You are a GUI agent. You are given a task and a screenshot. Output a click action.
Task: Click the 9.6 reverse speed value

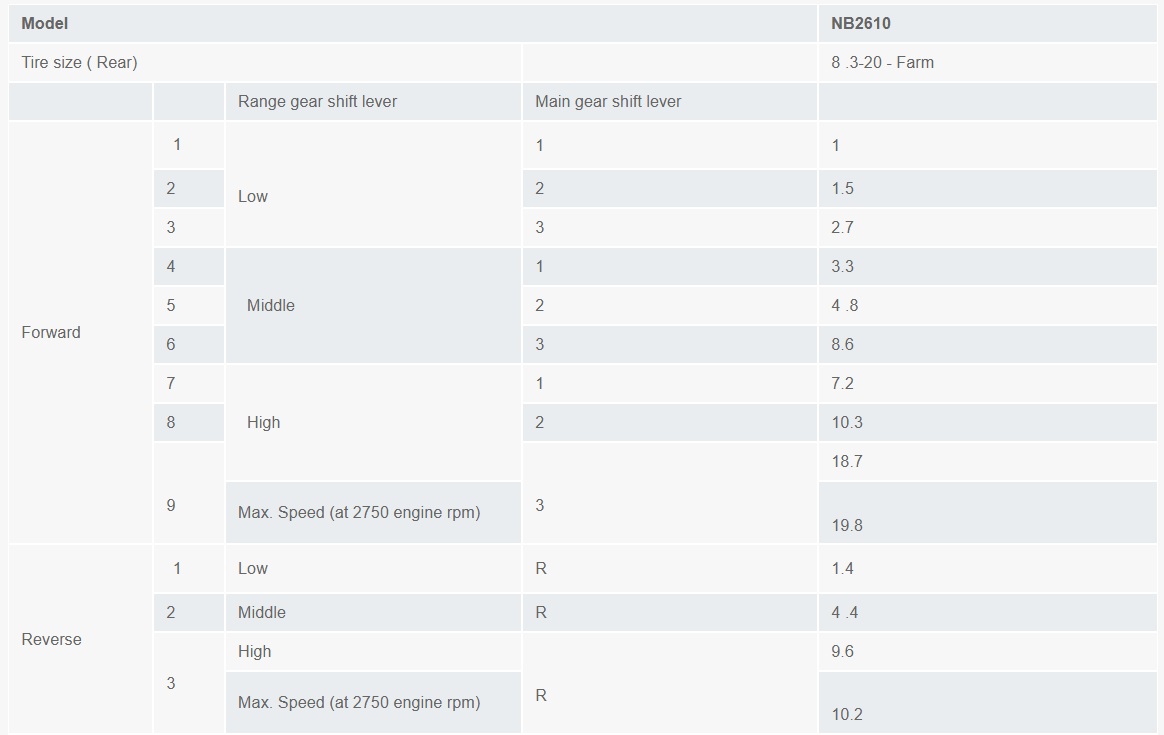(842, 651)
